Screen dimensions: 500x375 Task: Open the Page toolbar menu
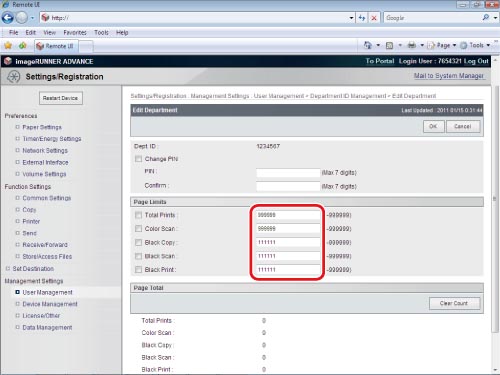(442, 45)
